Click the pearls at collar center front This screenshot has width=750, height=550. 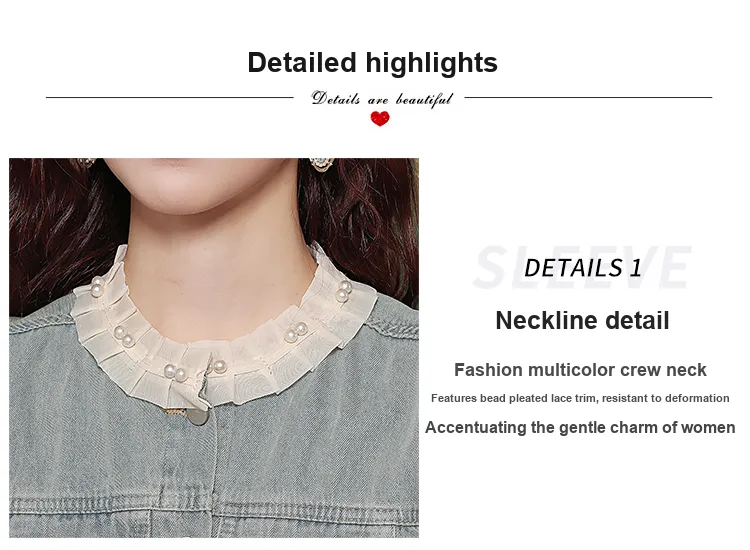pos(175,373)
